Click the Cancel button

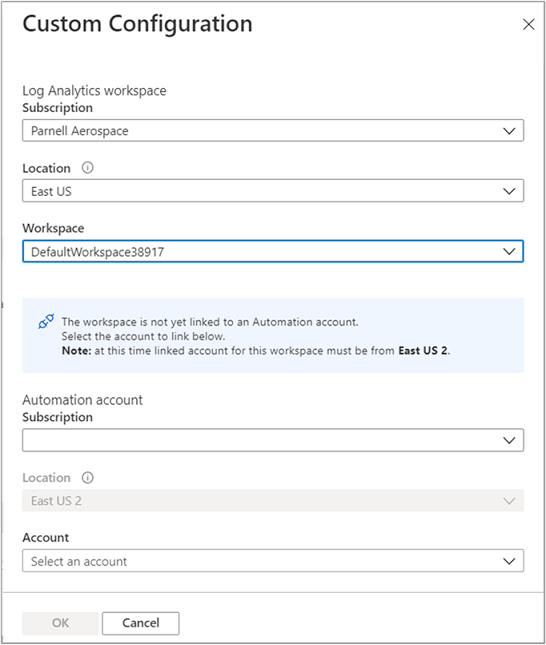pos(141,623)
